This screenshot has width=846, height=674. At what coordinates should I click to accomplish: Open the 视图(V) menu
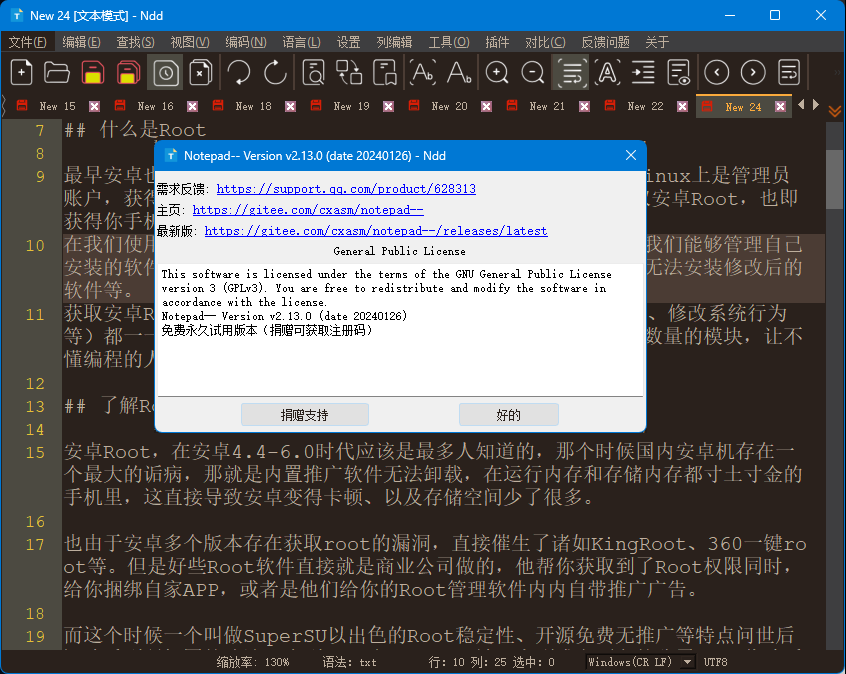click(x=190, y=42)
